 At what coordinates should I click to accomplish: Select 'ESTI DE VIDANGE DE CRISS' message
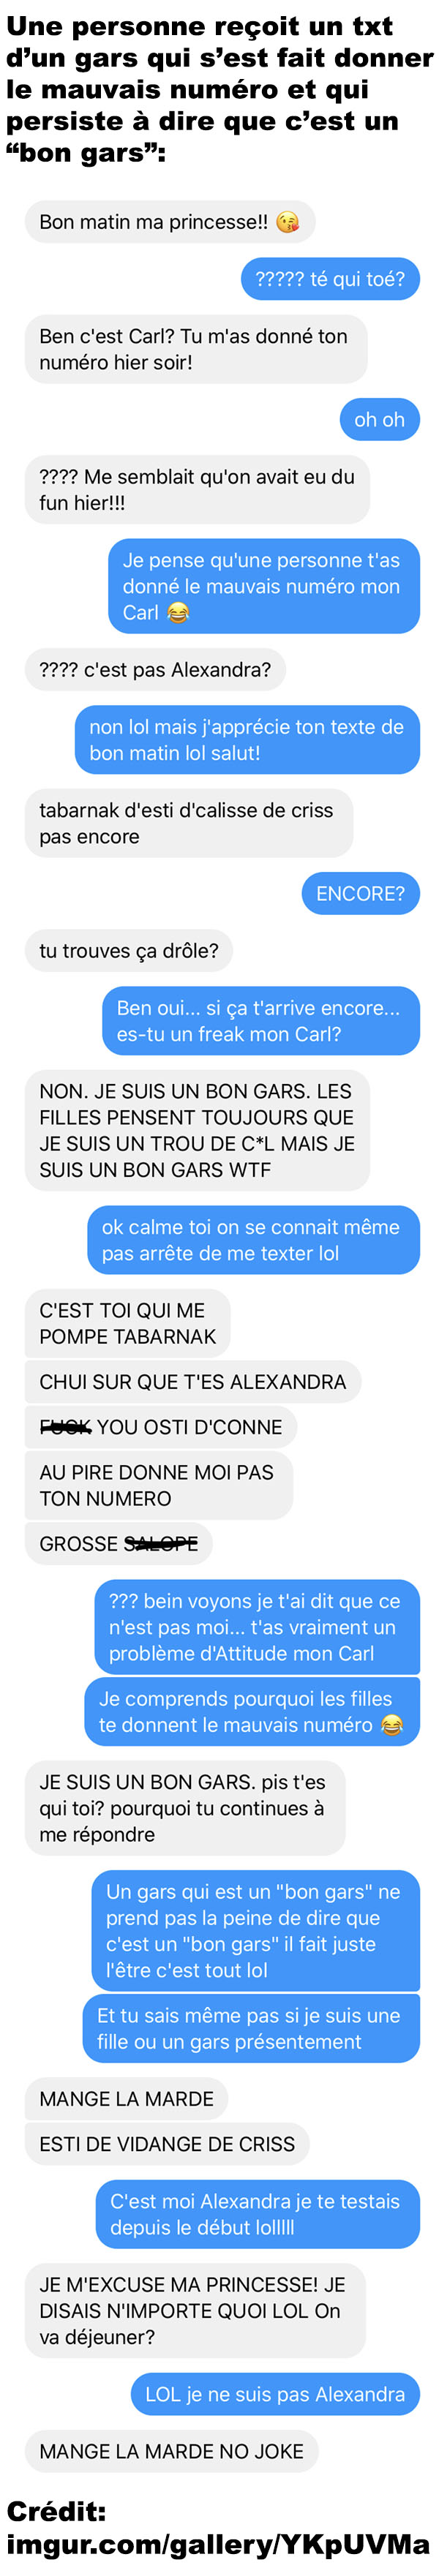(167, 2143)
